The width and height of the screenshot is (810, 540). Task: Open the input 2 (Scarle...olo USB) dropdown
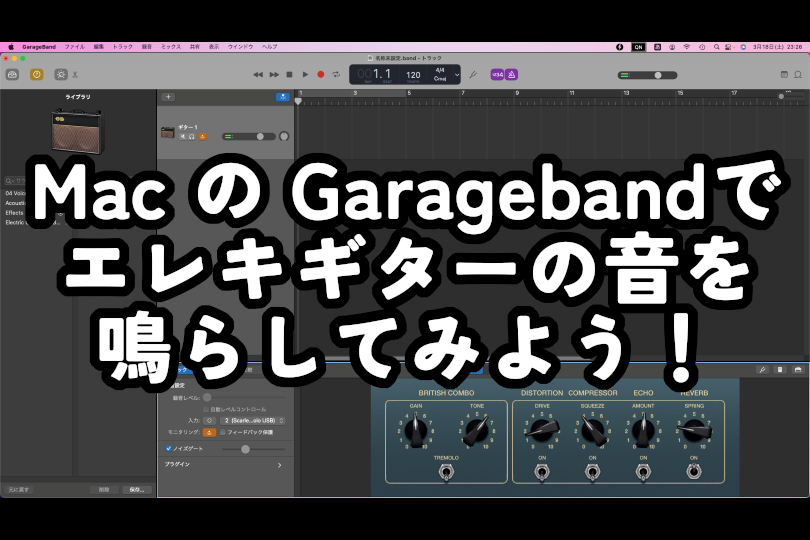253,421
